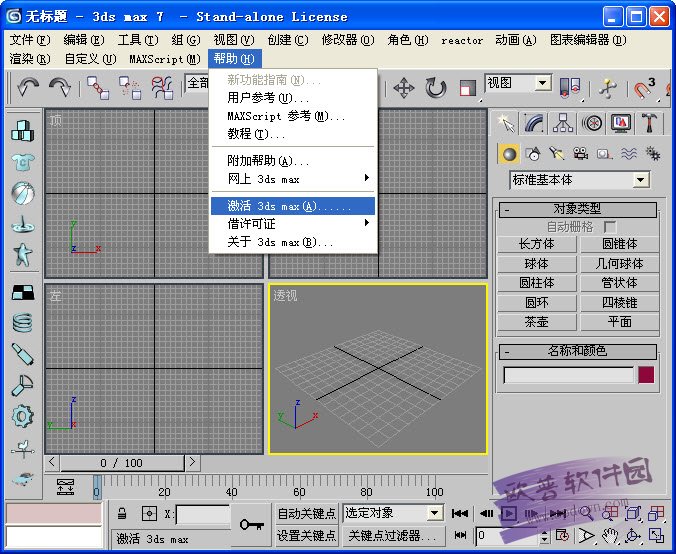The width and height of the screenshot is (676, 554).
Task: Toggle the 3D Snaps magnet icon
Action: pos(644,88)
